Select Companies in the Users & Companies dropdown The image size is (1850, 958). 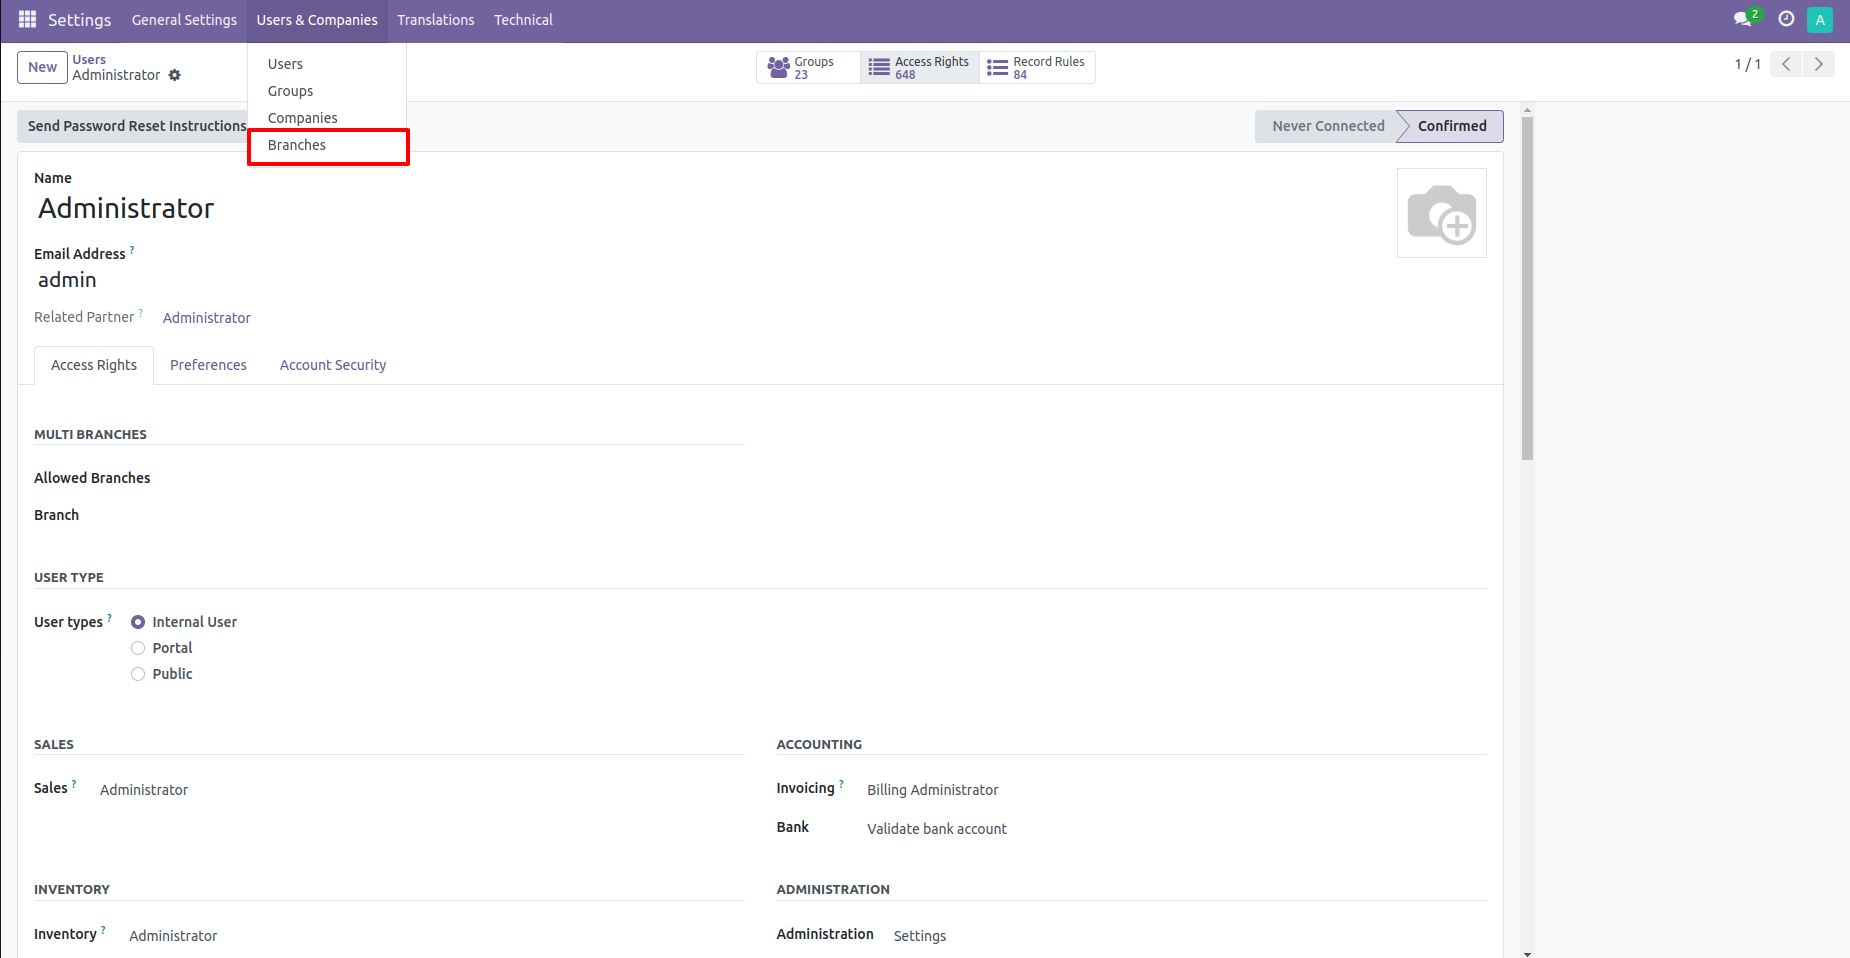click(302, 117)
